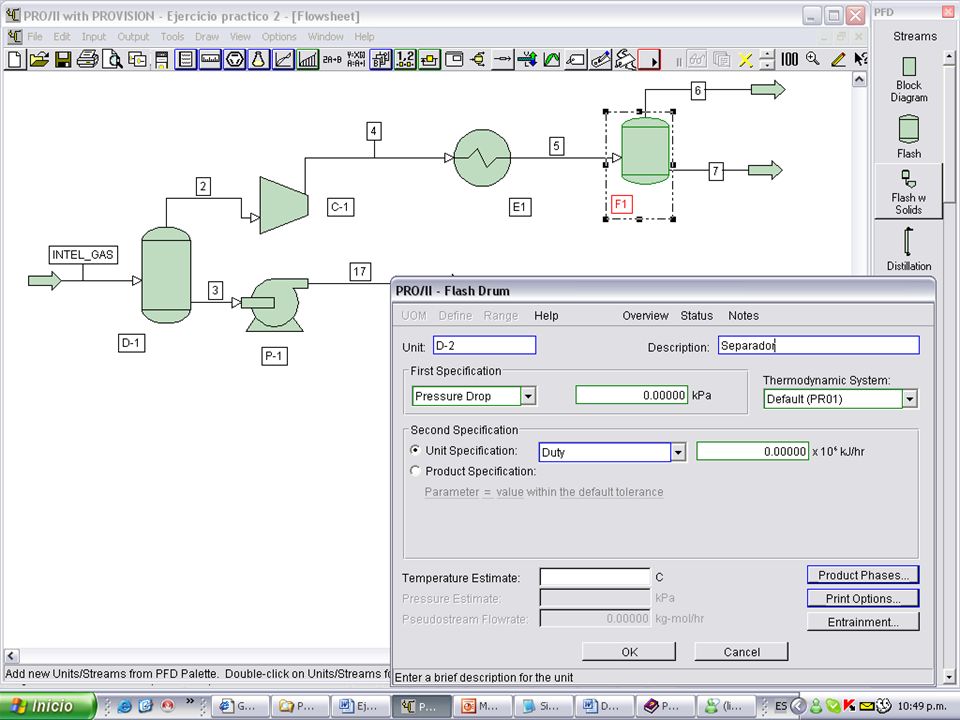Open the Thermodynamic System dropdown
Image resolution: width=960 pixels, height=720 pixels.
(910, 399)
